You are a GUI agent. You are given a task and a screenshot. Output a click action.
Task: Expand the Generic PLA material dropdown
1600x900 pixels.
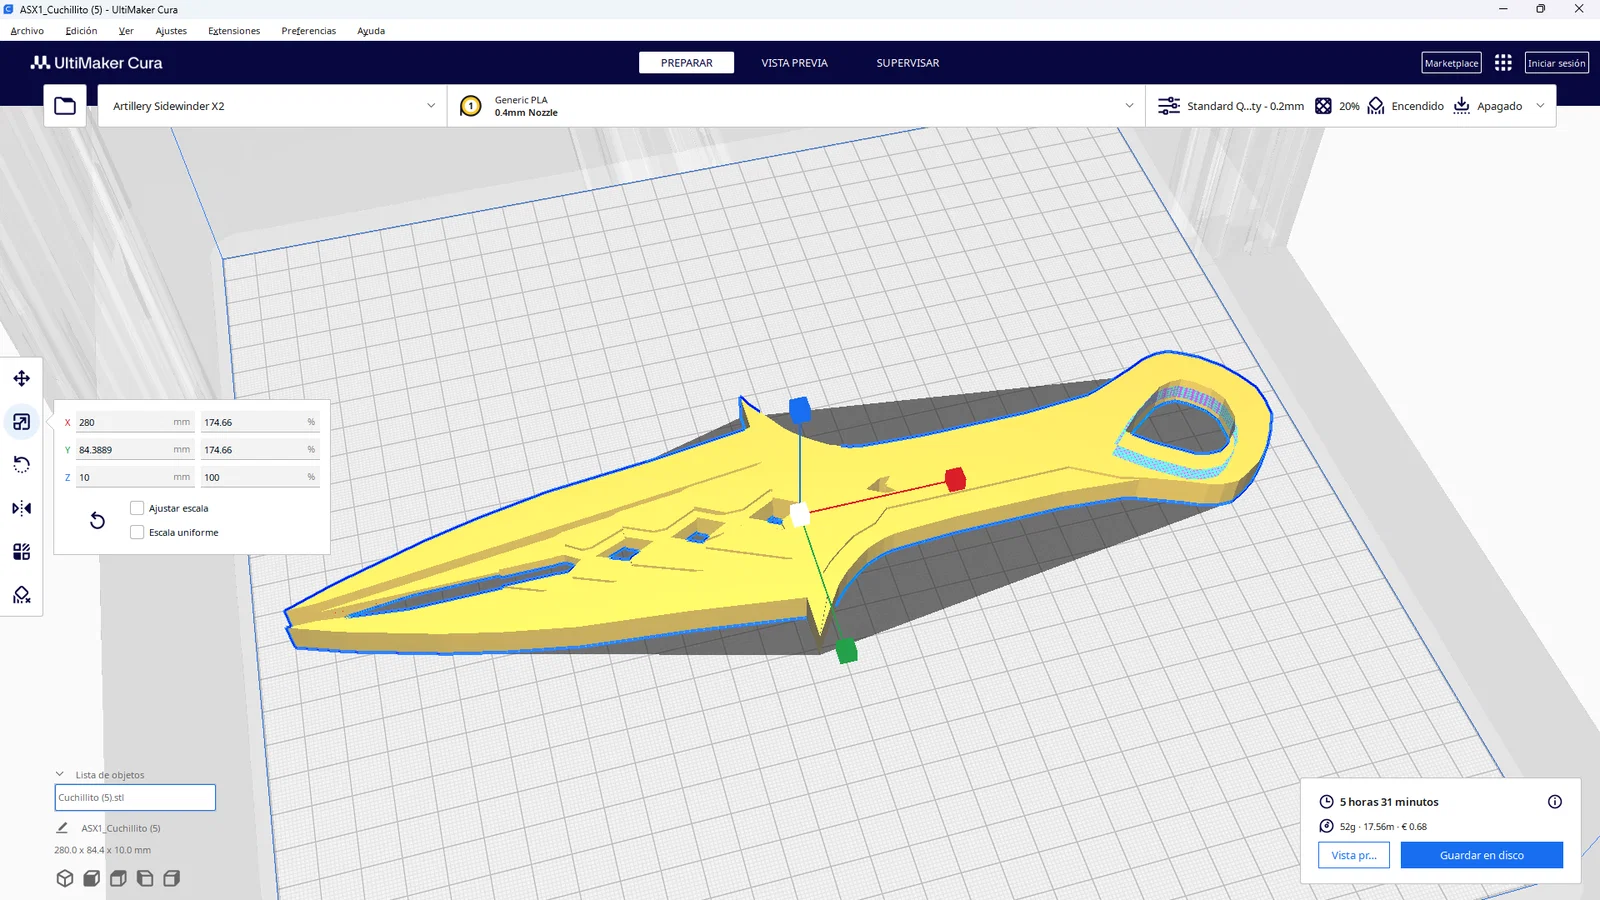[797, 106]
